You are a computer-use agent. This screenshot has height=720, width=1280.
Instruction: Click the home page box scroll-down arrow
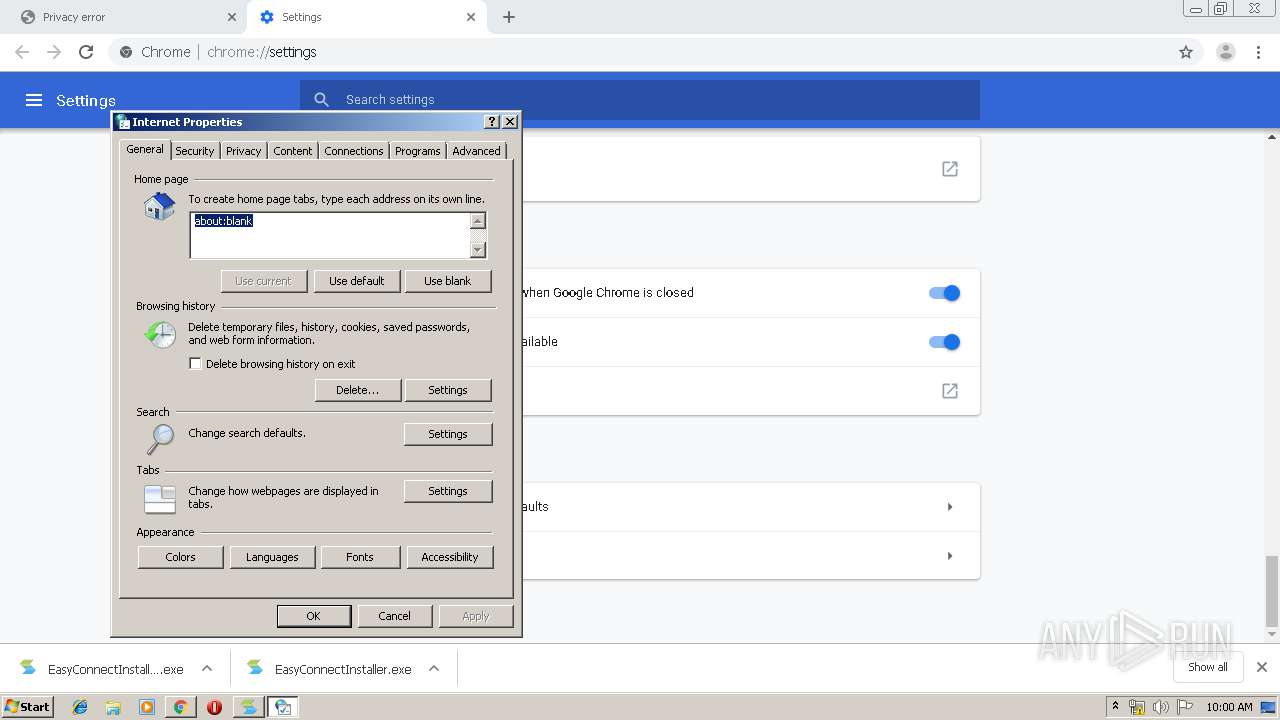(478, 250)
